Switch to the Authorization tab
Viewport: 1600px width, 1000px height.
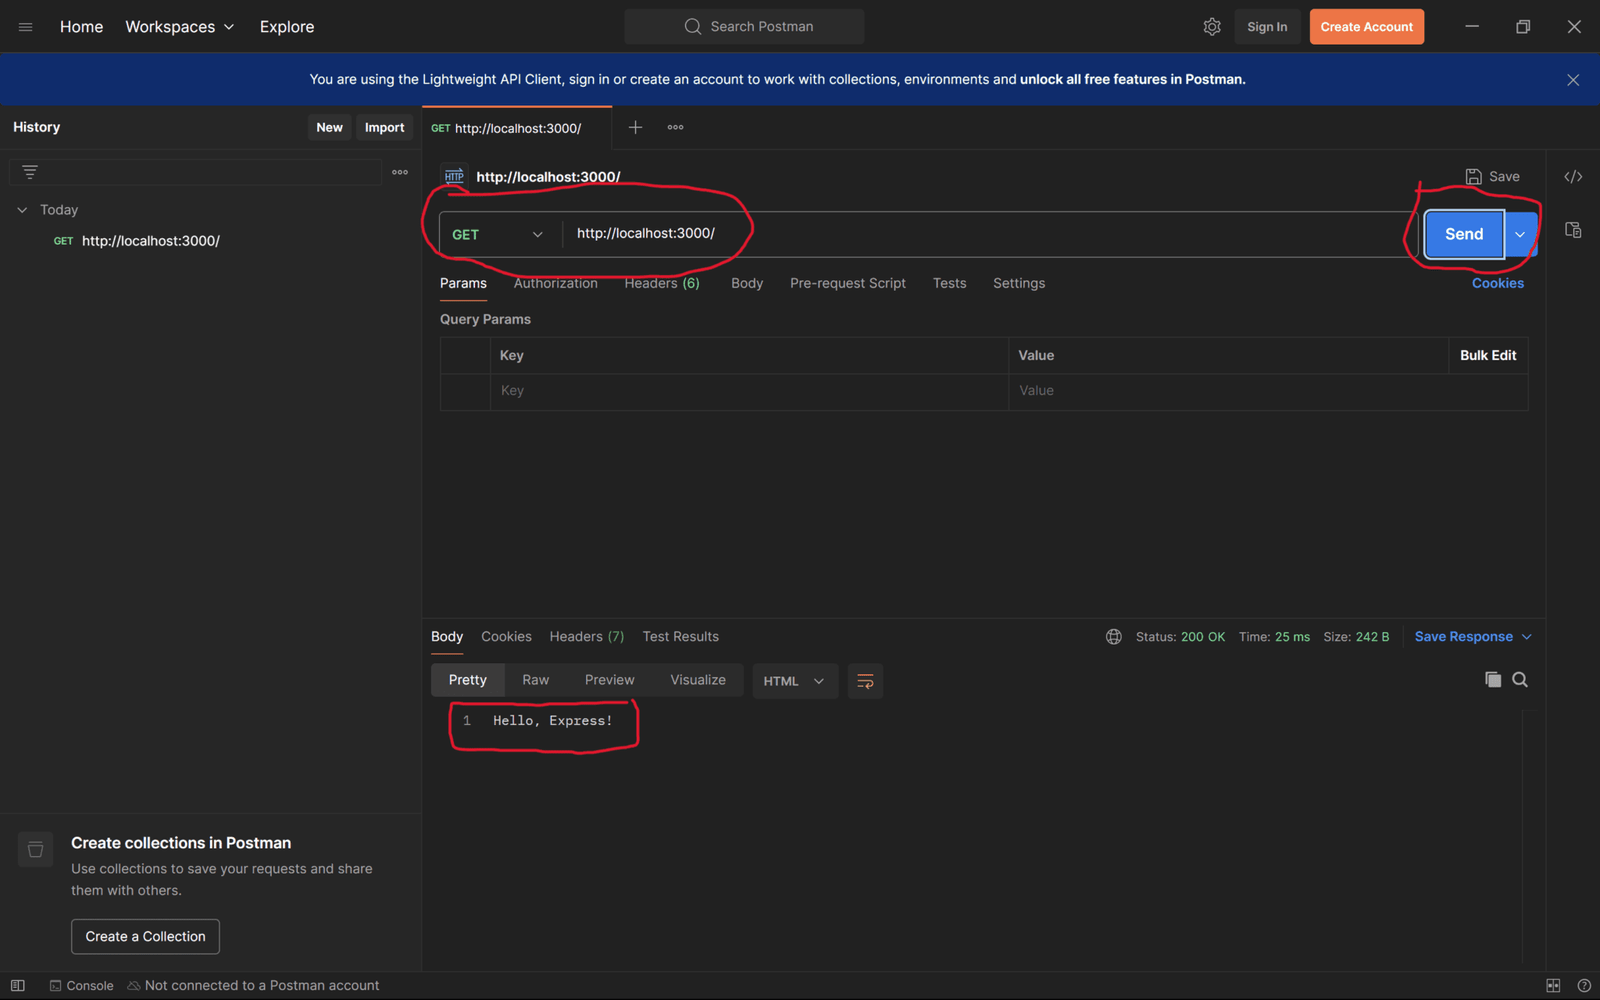click(555, 283)
